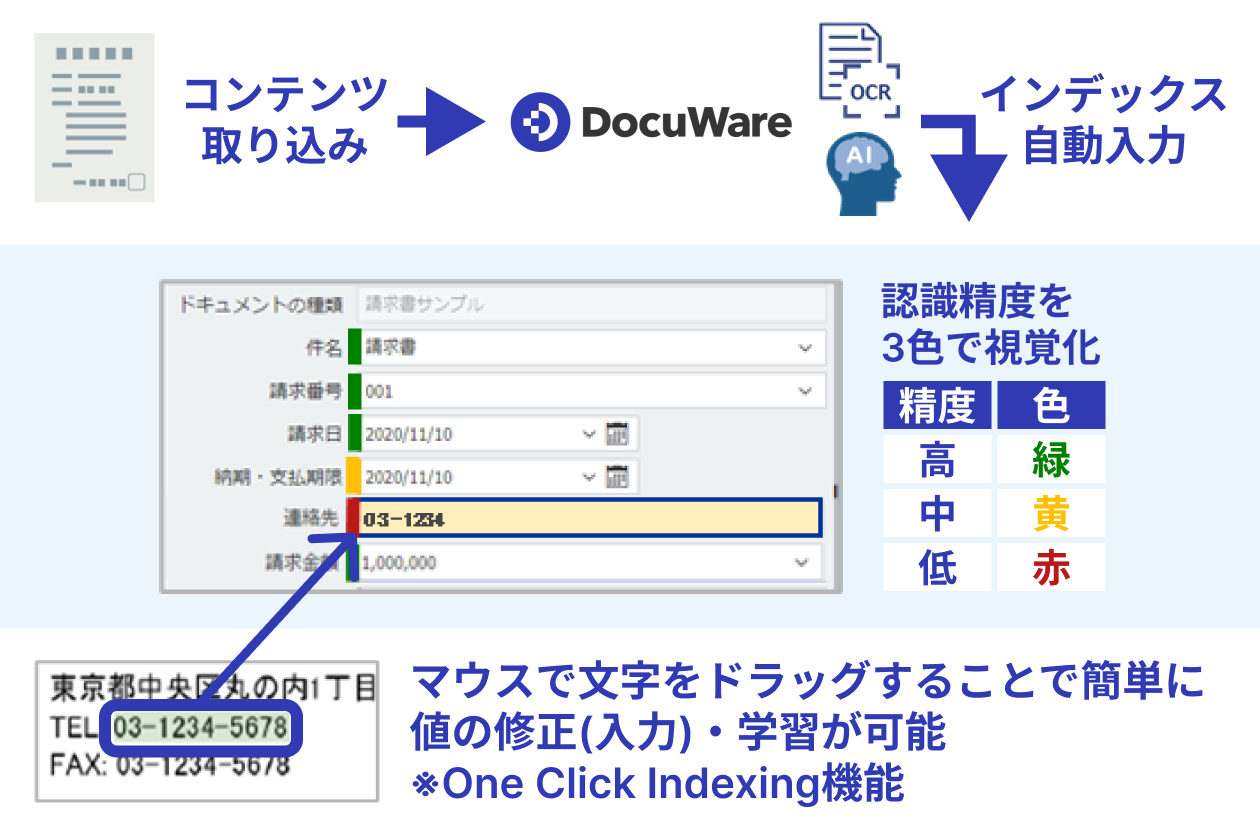Click the 赤 cell in the accuracy table
This screenshot has width=1260, height=840.
[x=1051, y=568]
